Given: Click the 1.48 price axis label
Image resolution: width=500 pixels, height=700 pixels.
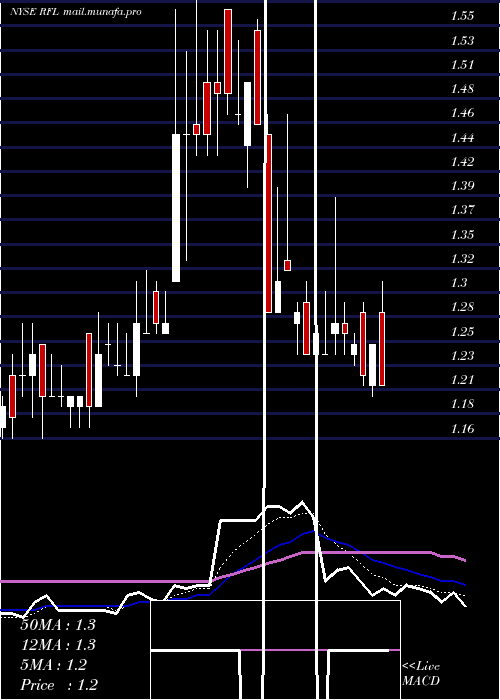Looking at the screenshot, I should tap(462, 89).
